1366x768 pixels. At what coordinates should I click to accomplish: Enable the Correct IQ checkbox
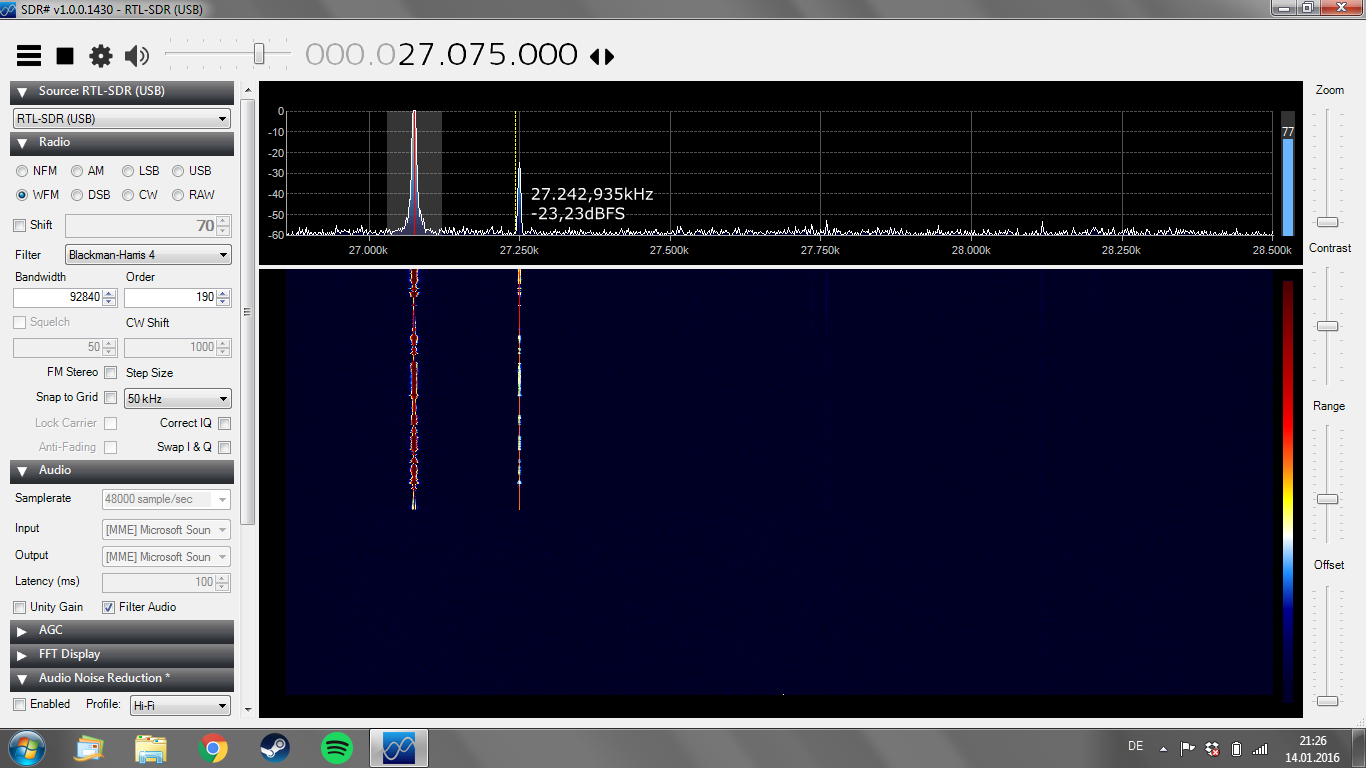224,423
